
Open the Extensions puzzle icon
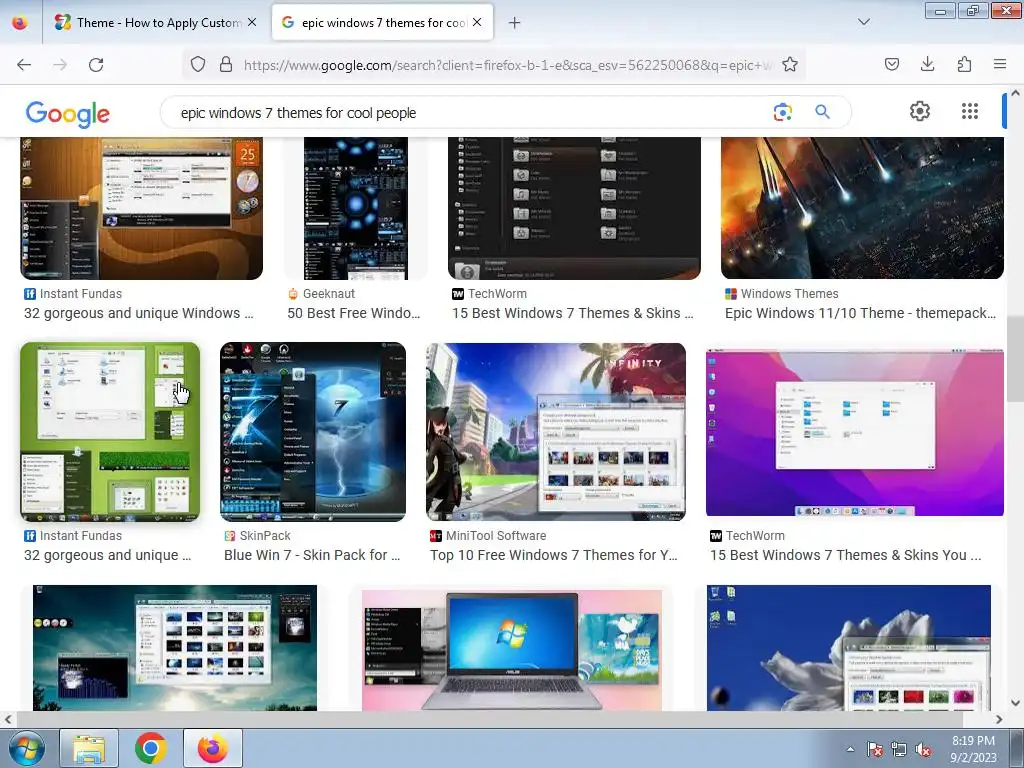tap(964, 64)
